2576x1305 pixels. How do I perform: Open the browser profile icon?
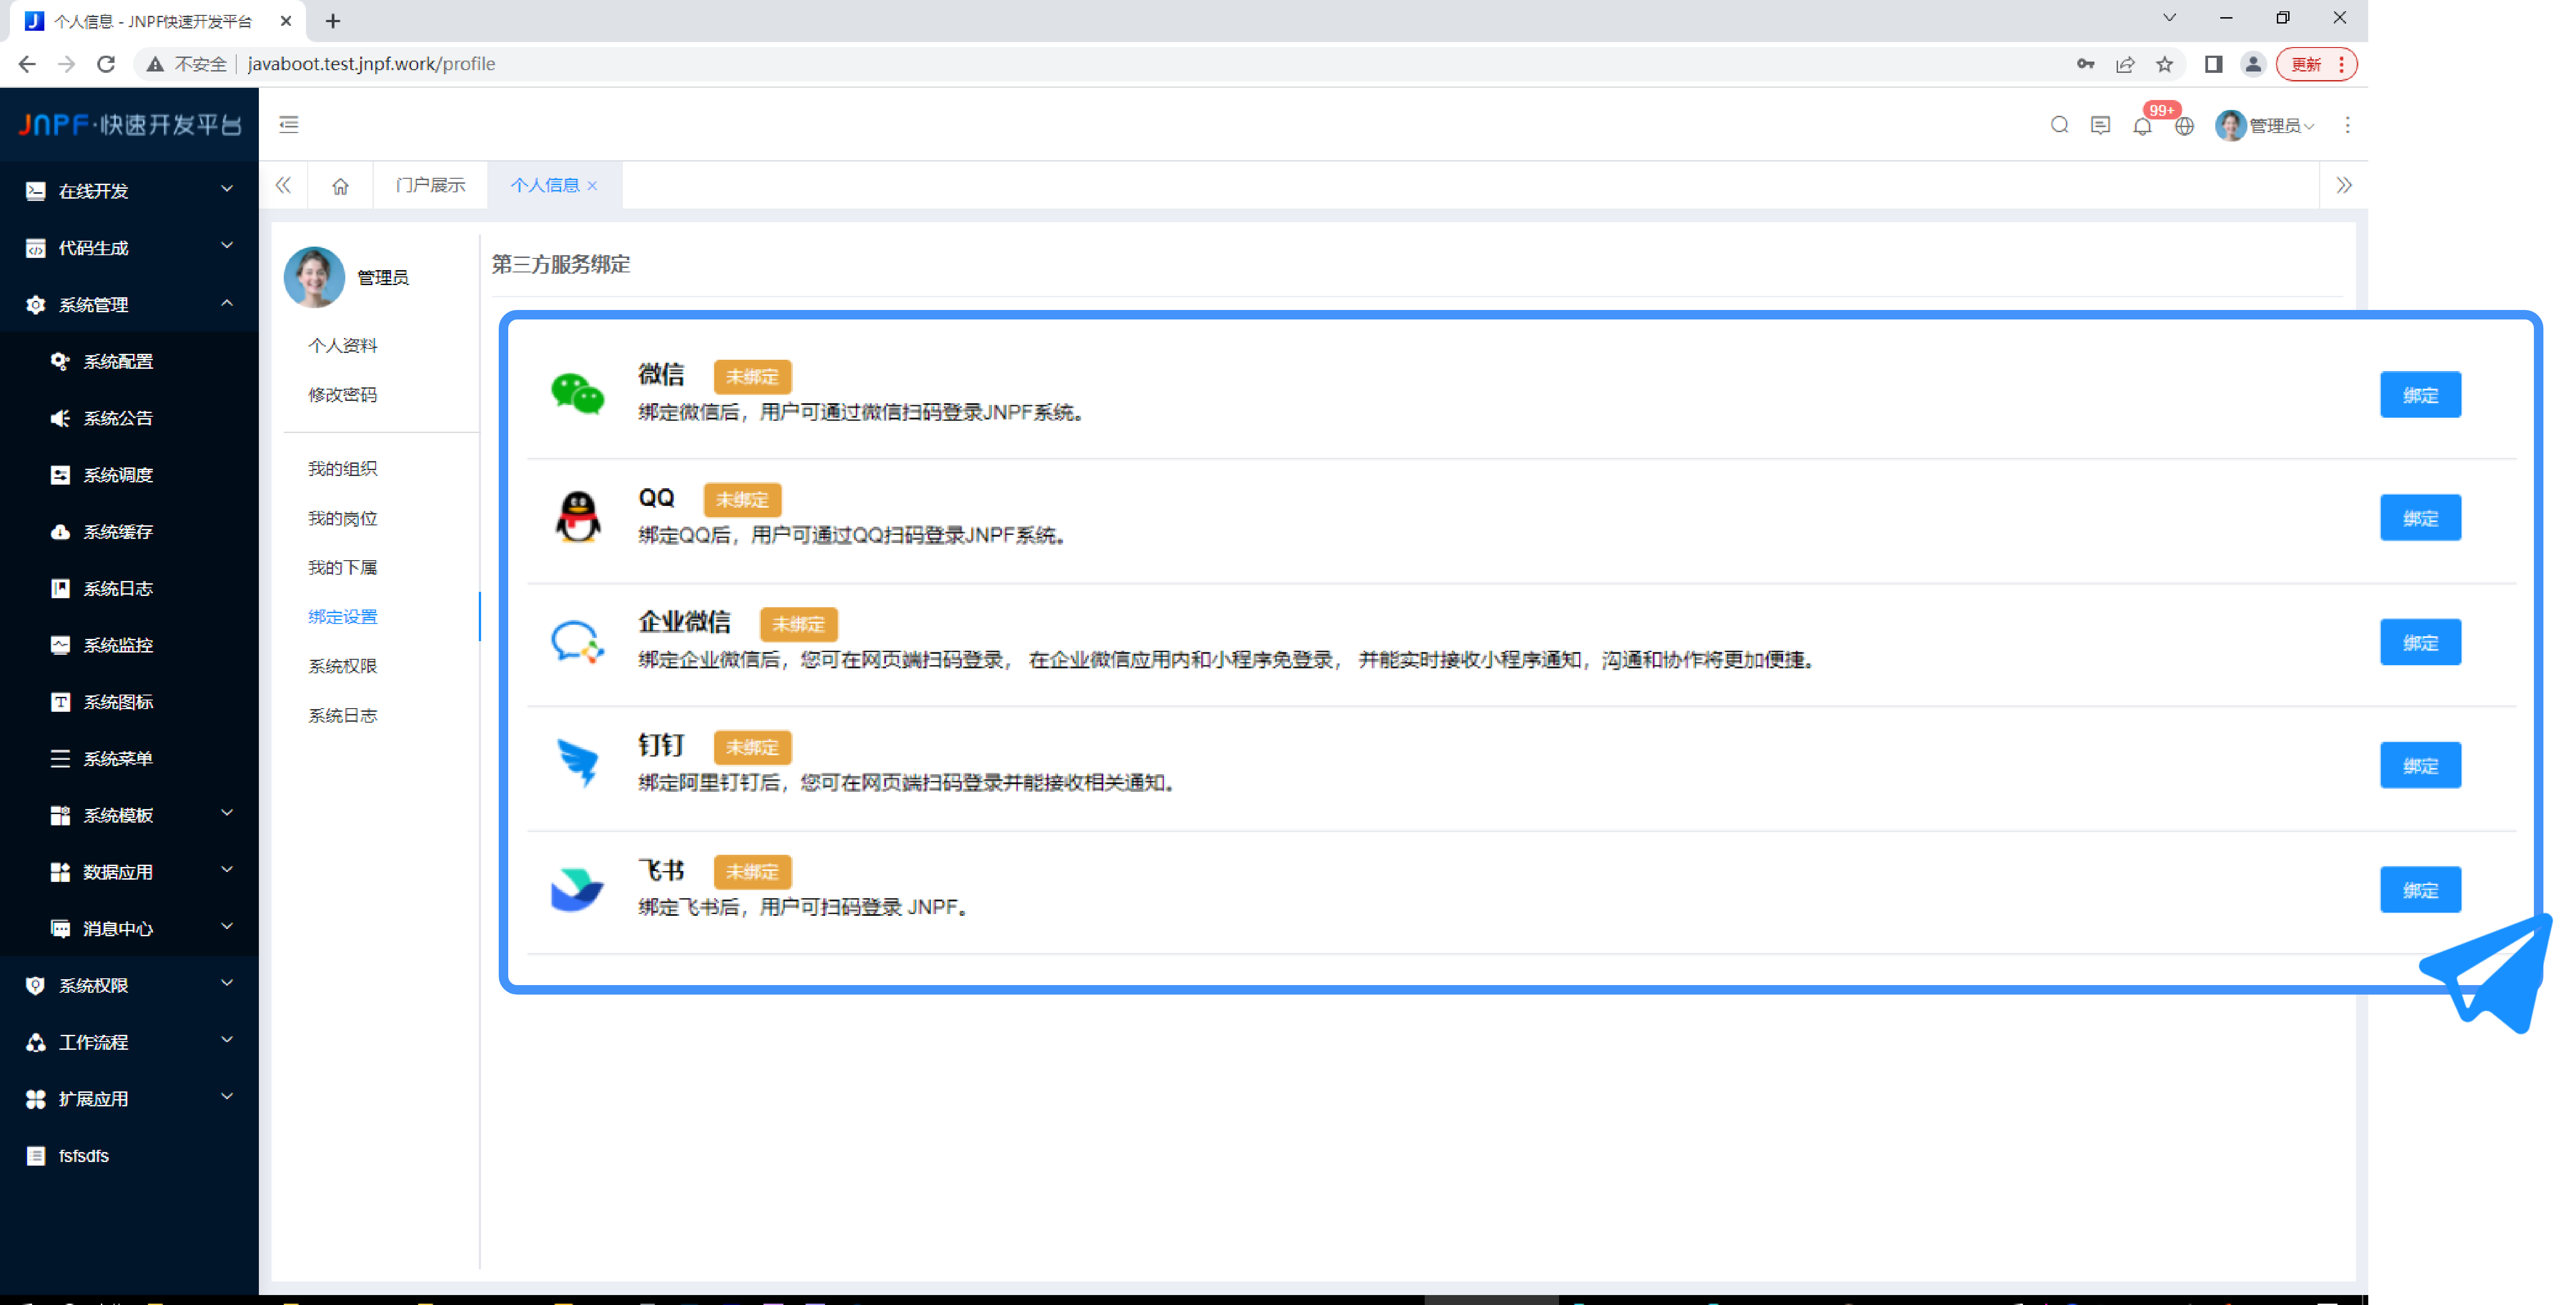[2252, 64]
